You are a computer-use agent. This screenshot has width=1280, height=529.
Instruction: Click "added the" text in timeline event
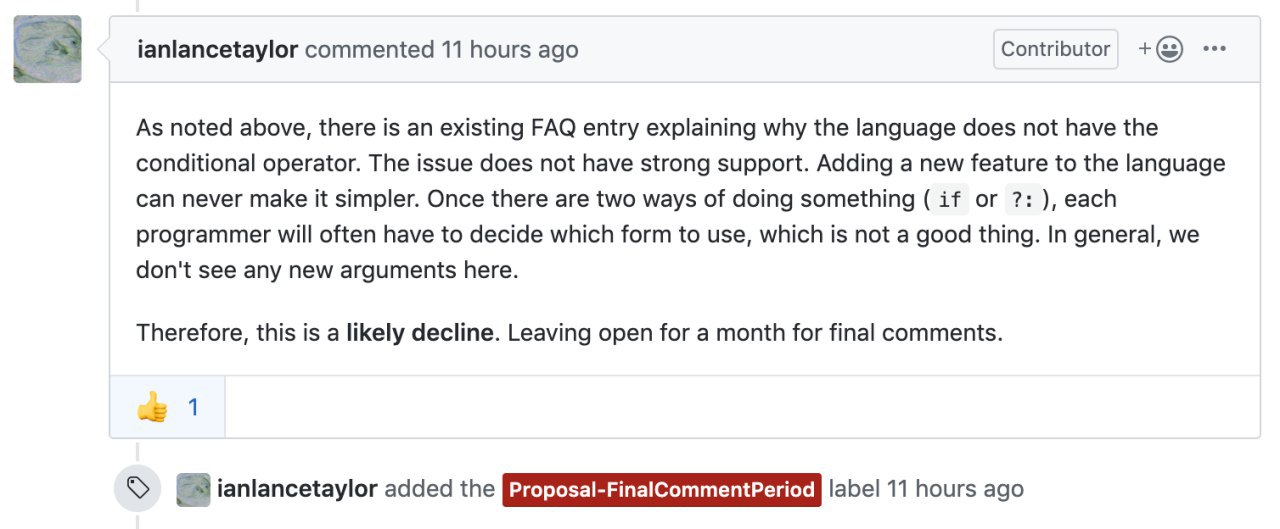(439, 489)
